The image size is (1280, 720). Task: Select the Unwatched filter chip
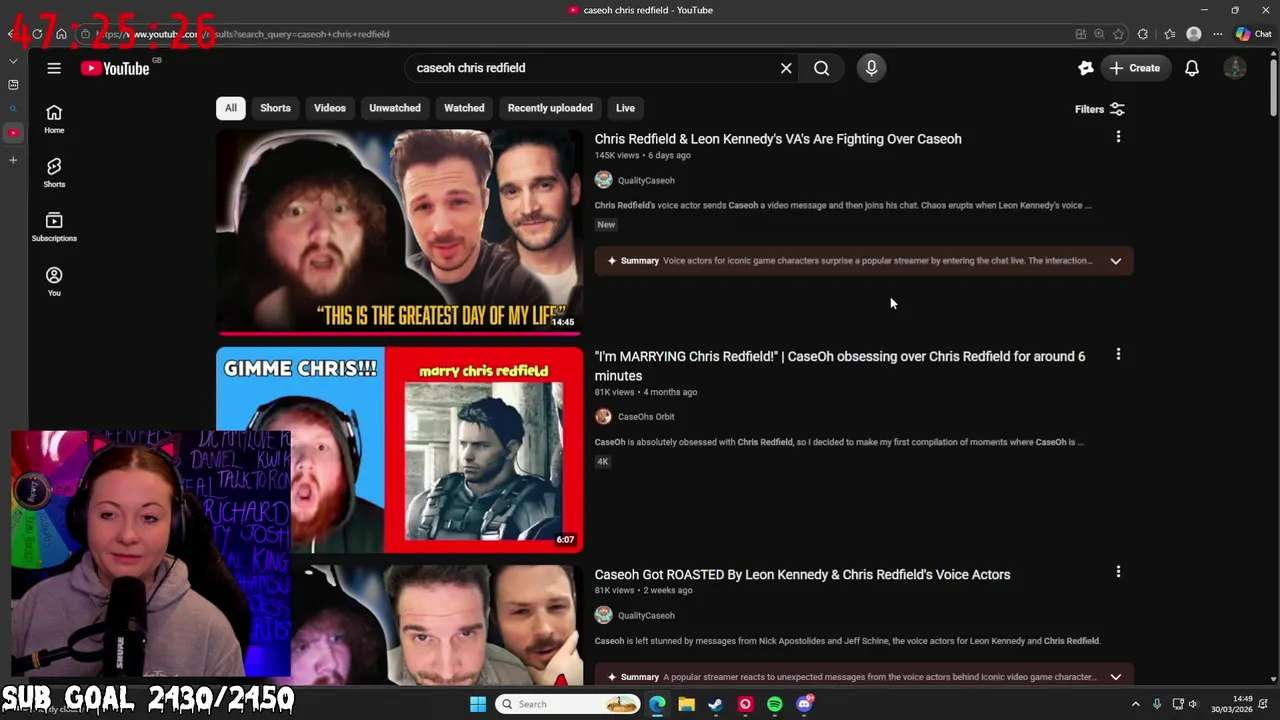(395, 108)
